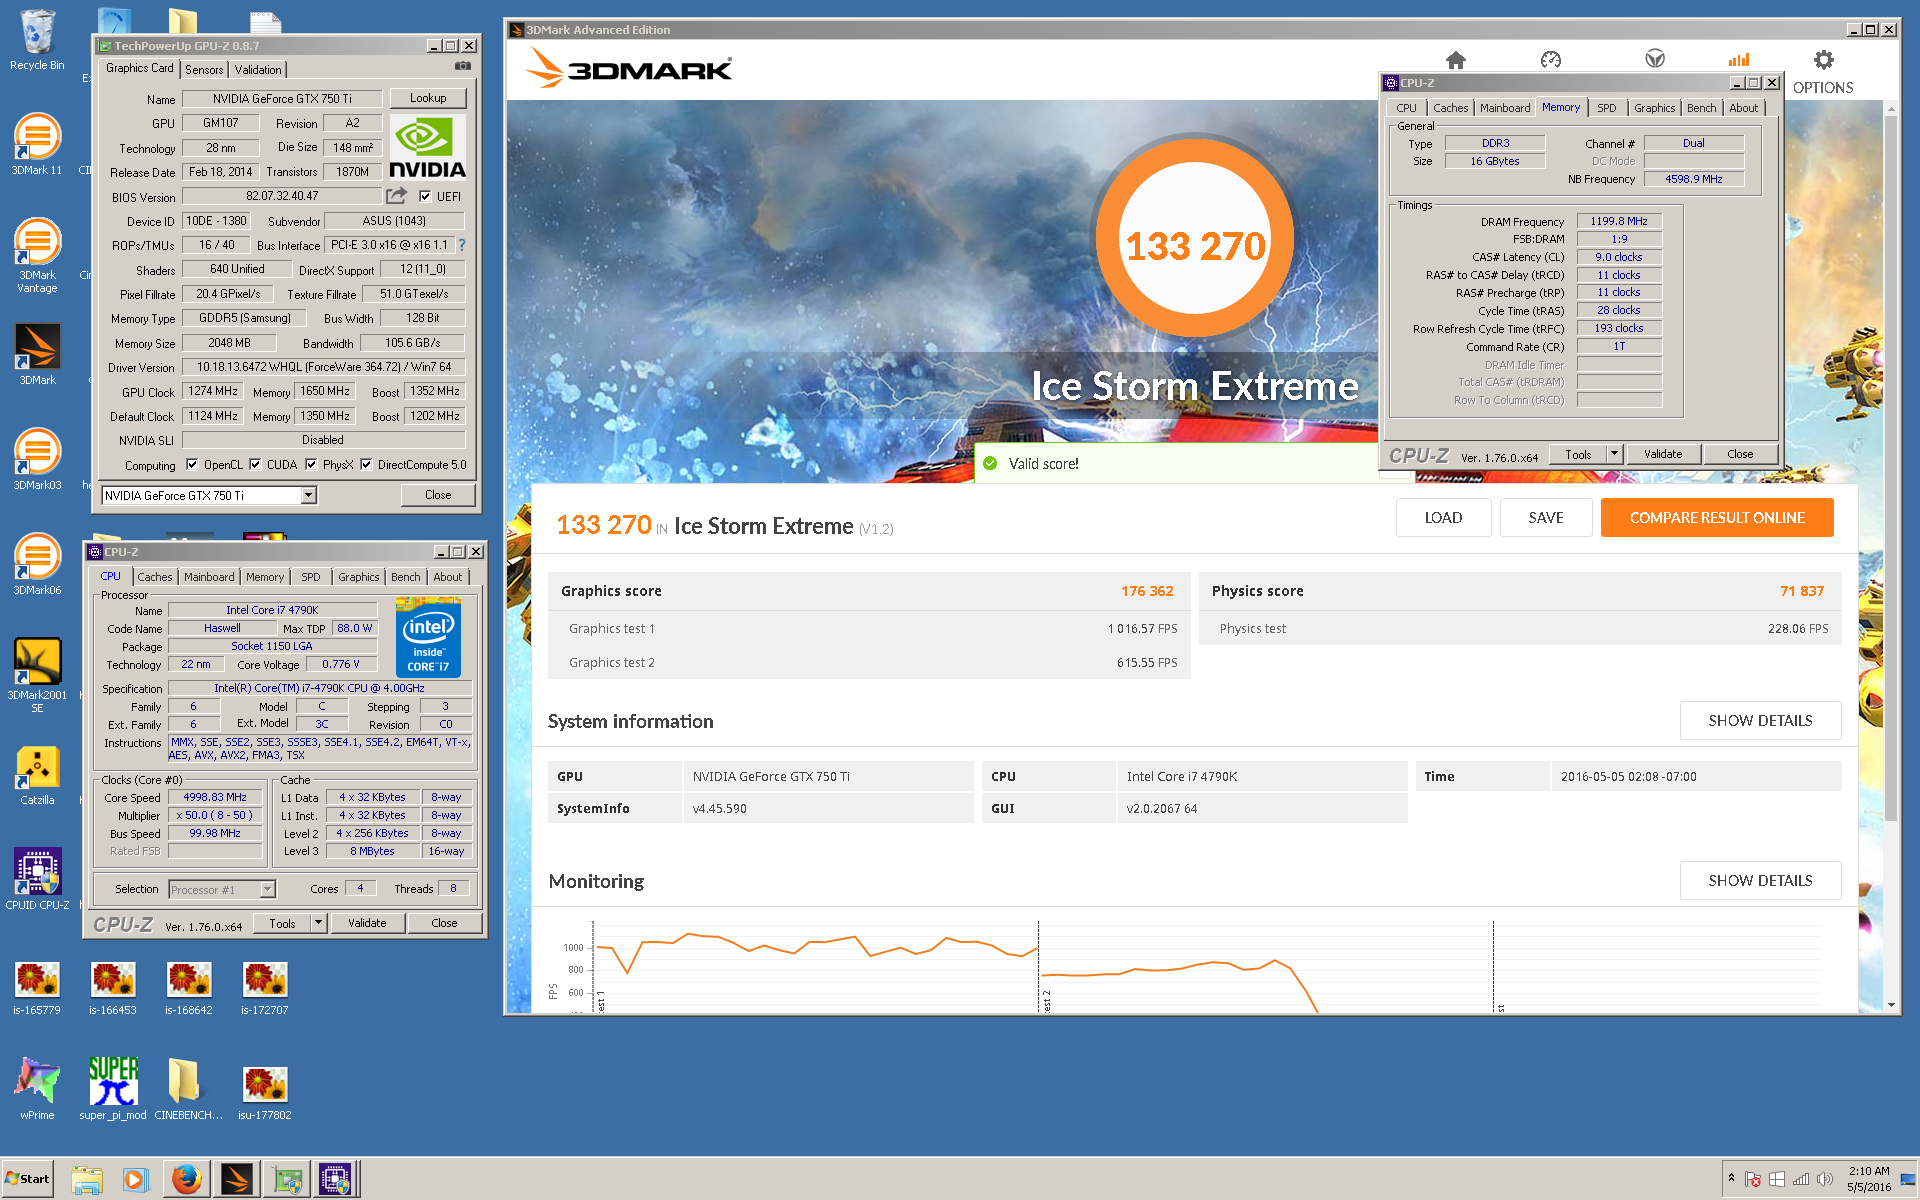This screenshot has height=1200, width=1920.
Task: Select the 3DMark2001 SE desktop shortcut
Action: [37, 675]
